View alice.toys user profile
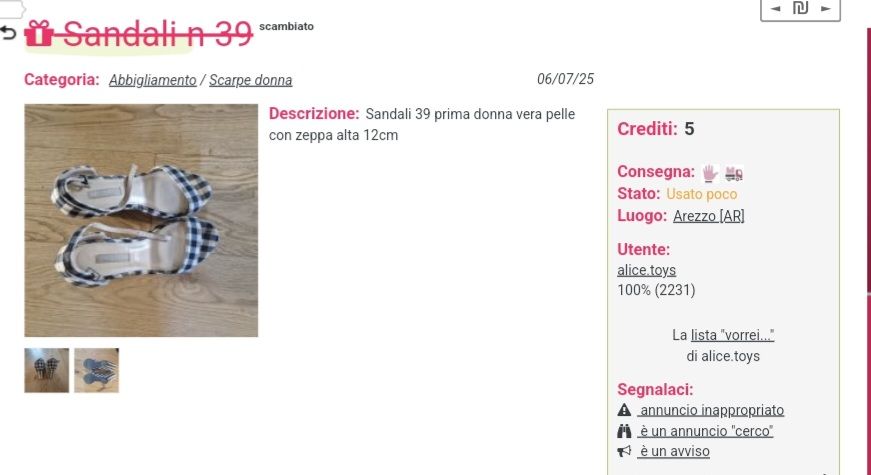Image resolution: width=871 pixels, height=475 pixels. [x=647, y=270]
